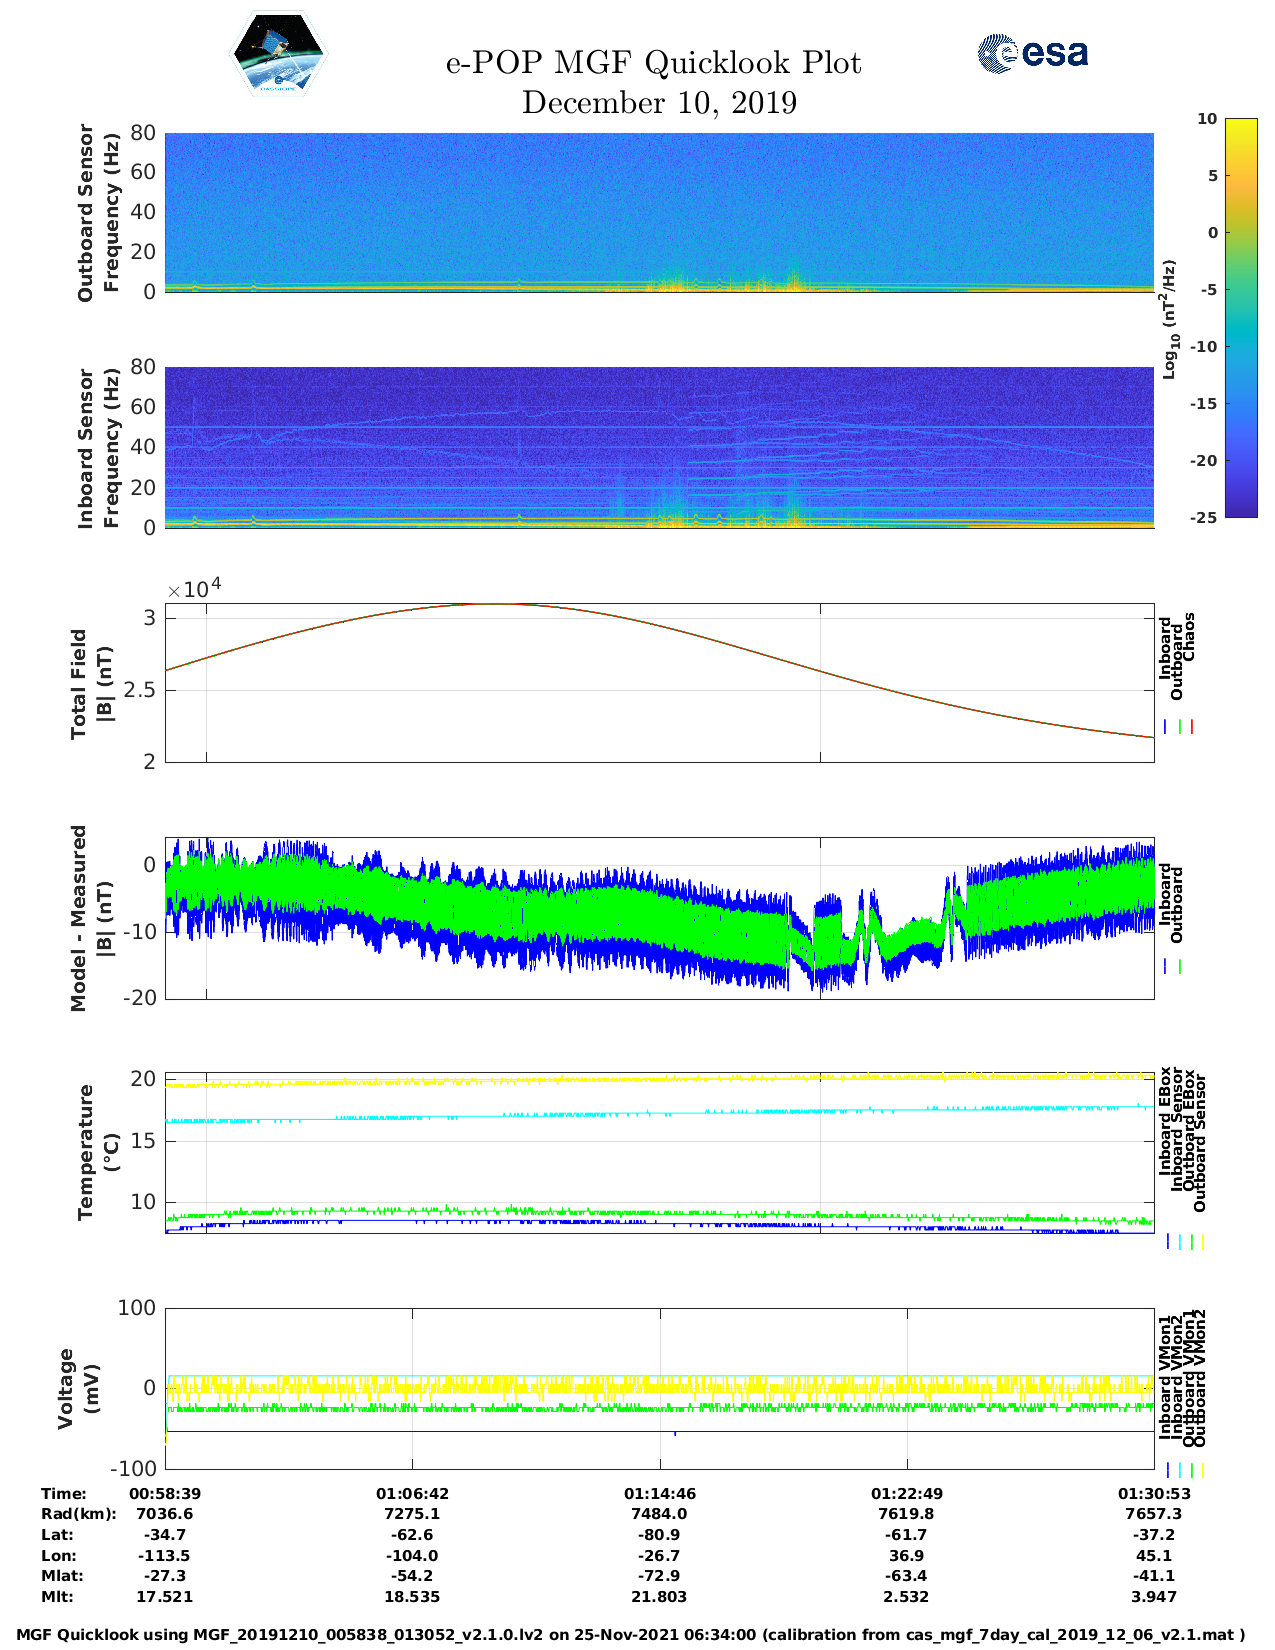Click the 01:14:46 time label
The width and height of the screenshot is (1275, 1650).
click(660, 1494)
